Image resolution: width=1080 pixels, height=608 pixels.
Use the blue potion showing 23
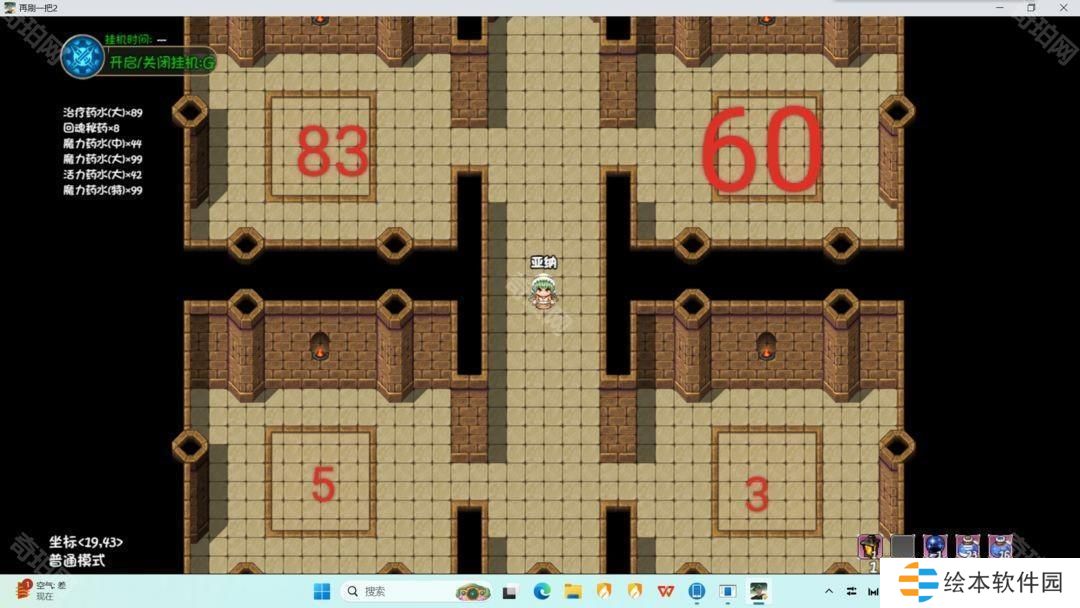(x=967, y=546)
